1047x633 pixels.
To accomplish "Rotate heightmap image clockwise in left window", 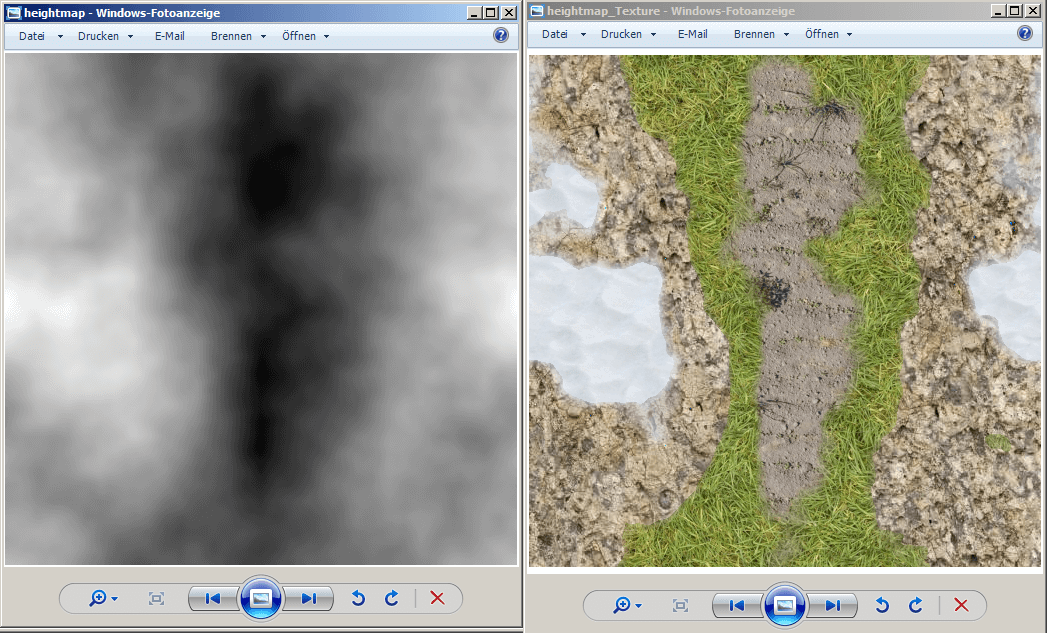I will point(392,598).
